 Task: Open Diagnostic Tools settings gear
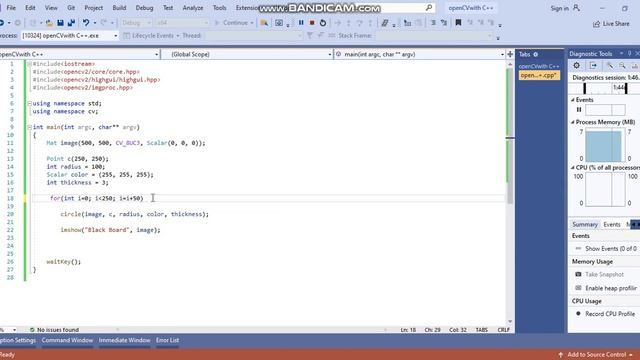(576, 65)
